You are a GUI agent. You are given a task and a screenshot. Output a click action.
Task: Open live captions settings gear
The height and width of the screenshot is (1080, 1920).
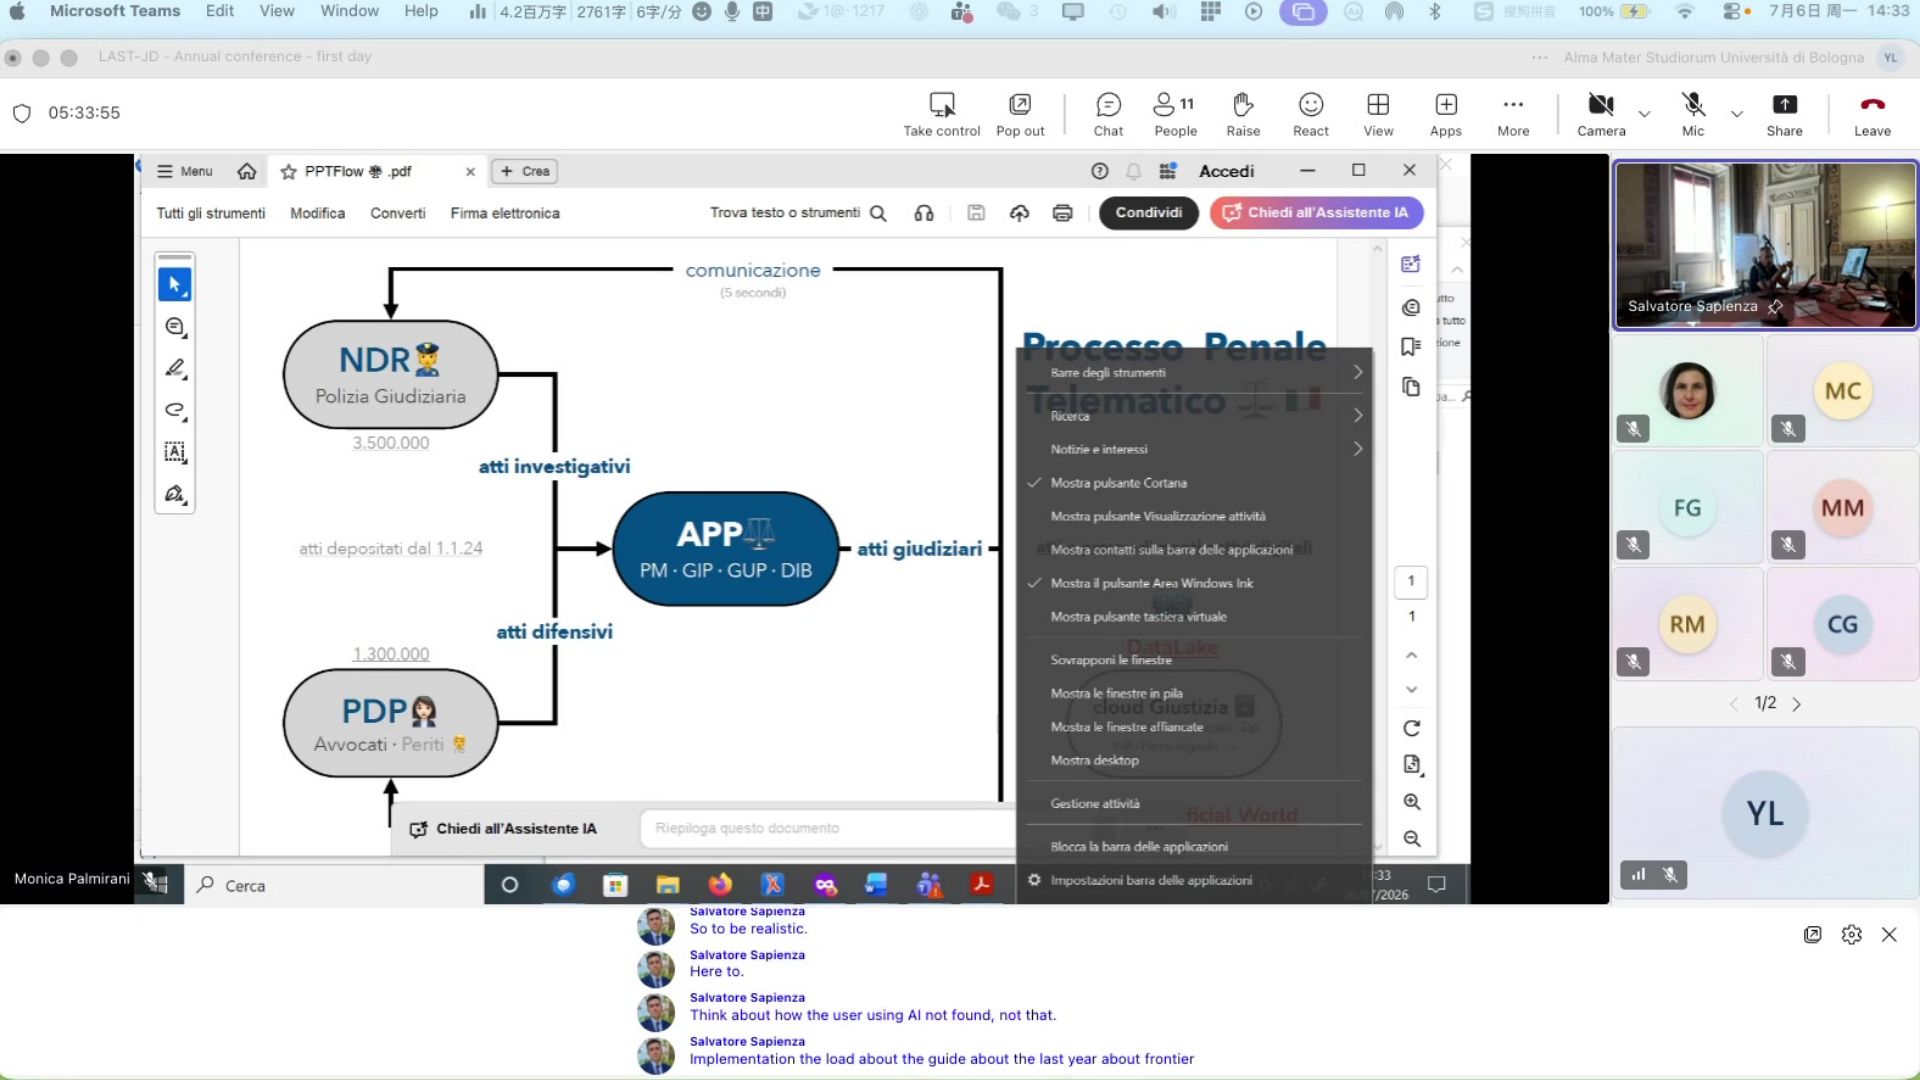(x=1852, y=934)
